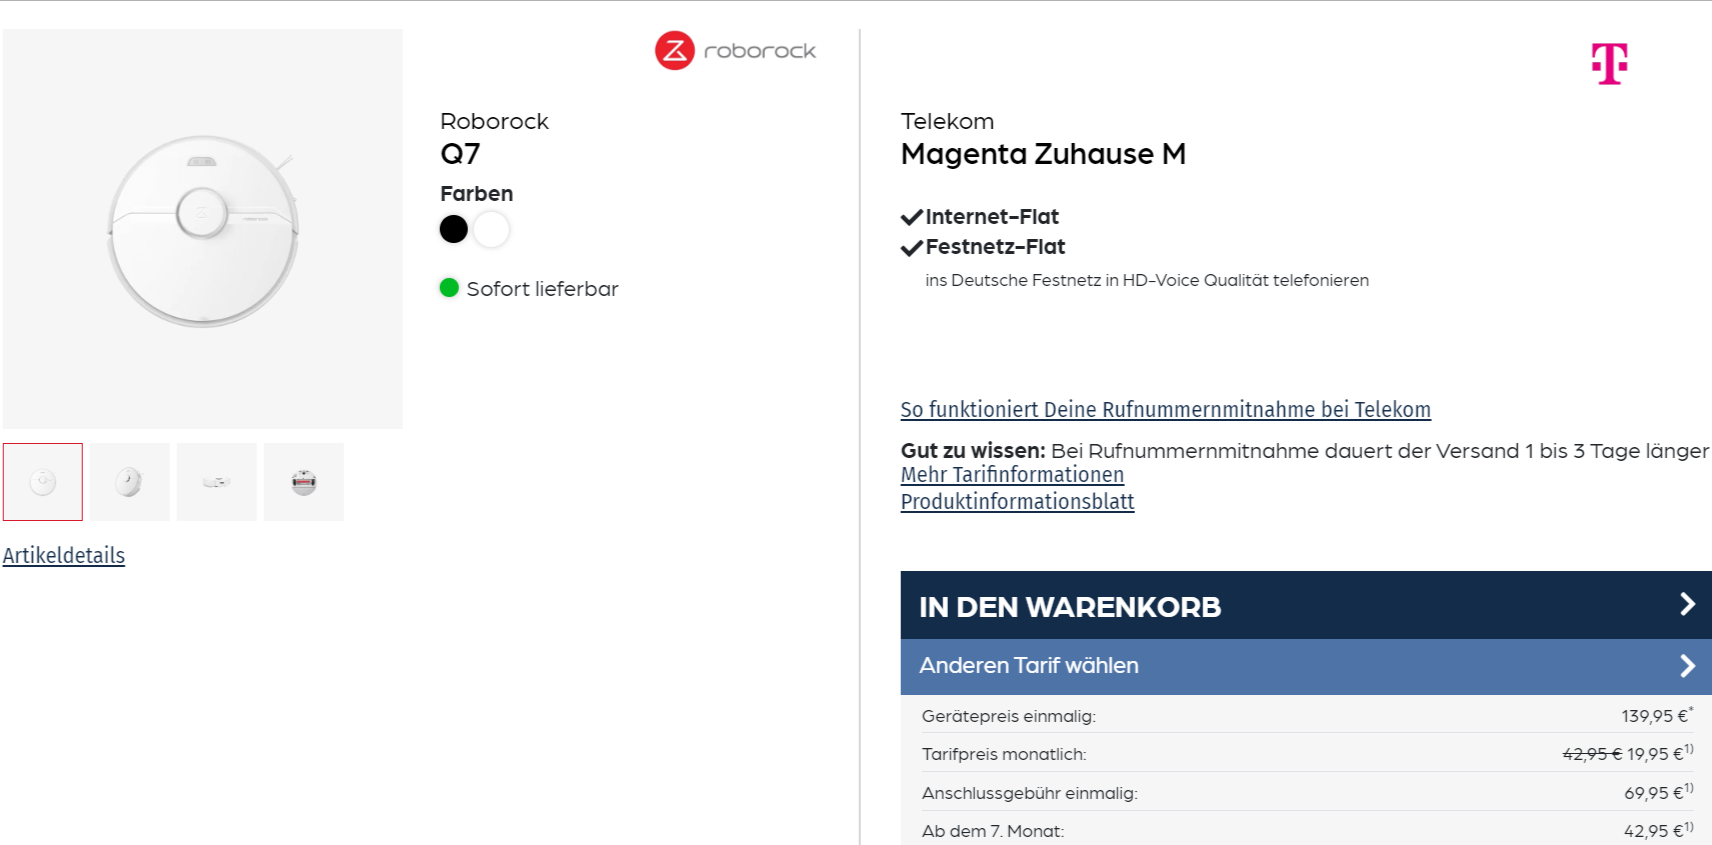Viewport: 1712px width, 845px height.
Task: Click Anderen Tarif wählen button
Action: 1306,667
